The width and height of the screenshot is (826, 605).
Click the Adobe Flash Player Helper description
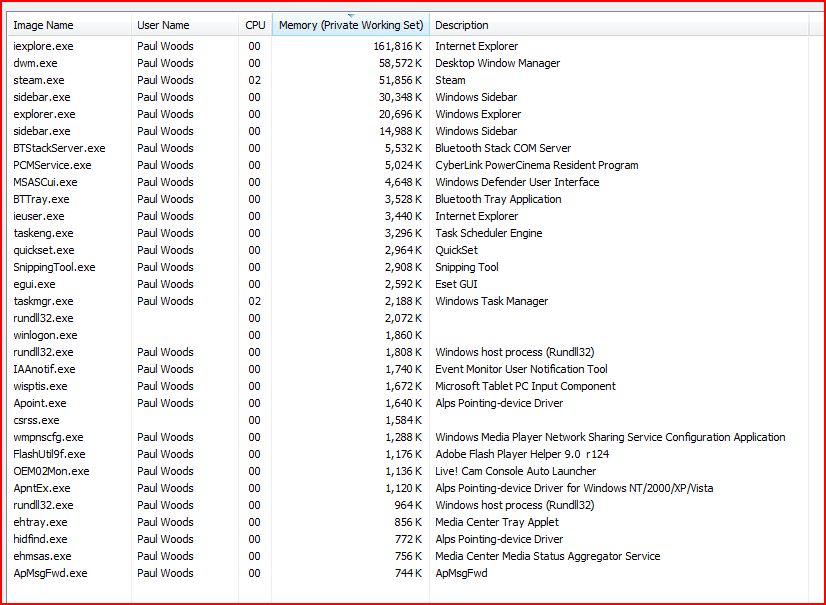522,454
